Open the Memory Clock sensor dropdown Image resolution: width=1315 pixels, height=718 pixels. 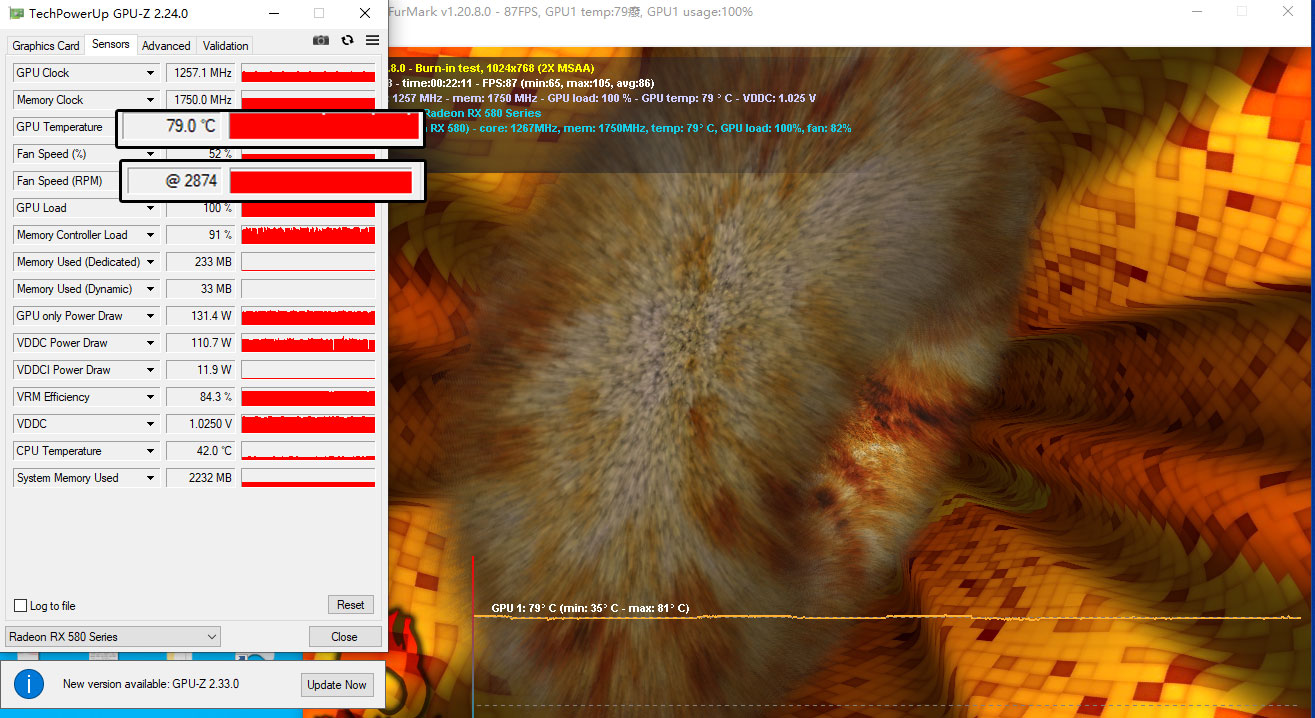[x=151, y=100]
